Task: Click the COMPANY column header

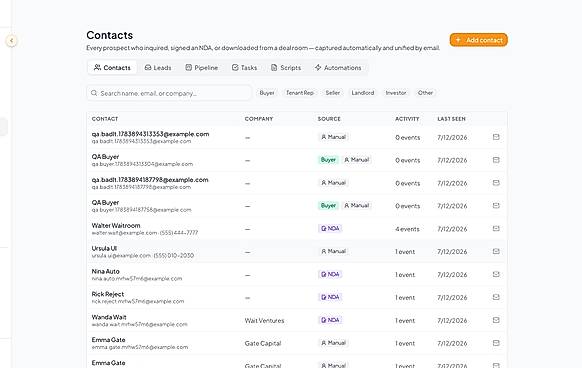Action: (259, 119)
